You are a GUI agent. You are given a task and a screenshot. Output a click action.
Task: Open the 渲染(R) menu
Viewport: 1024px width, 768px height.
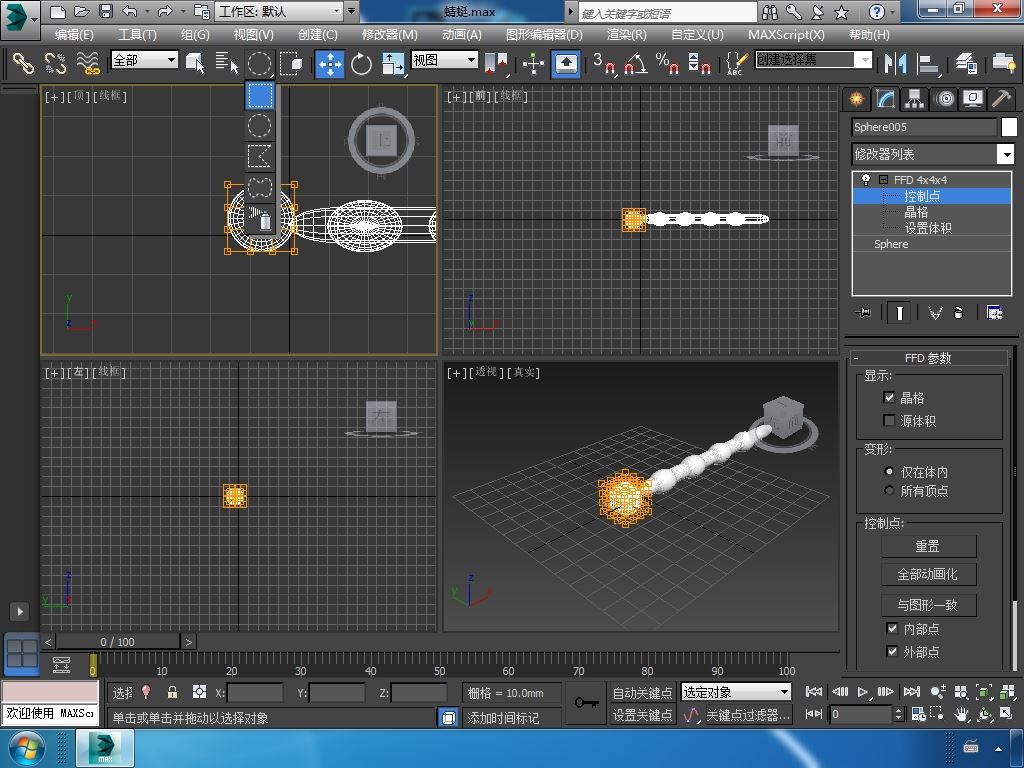click(626, 34)
